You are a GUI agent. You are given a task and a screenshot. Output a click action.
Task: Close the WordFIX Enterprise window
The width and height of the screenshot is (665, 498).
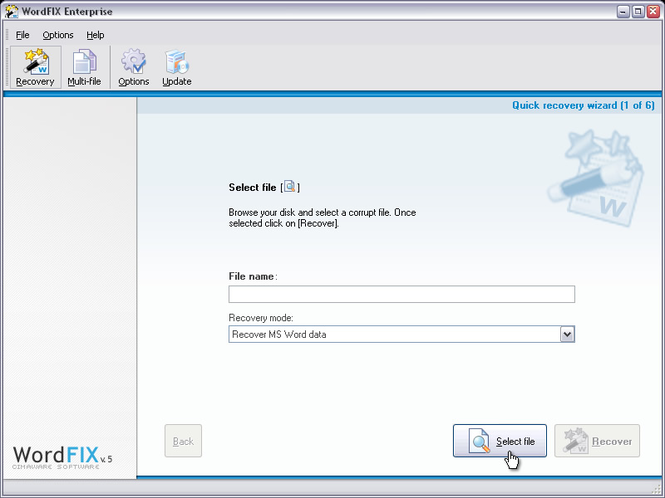pos(653,11)
